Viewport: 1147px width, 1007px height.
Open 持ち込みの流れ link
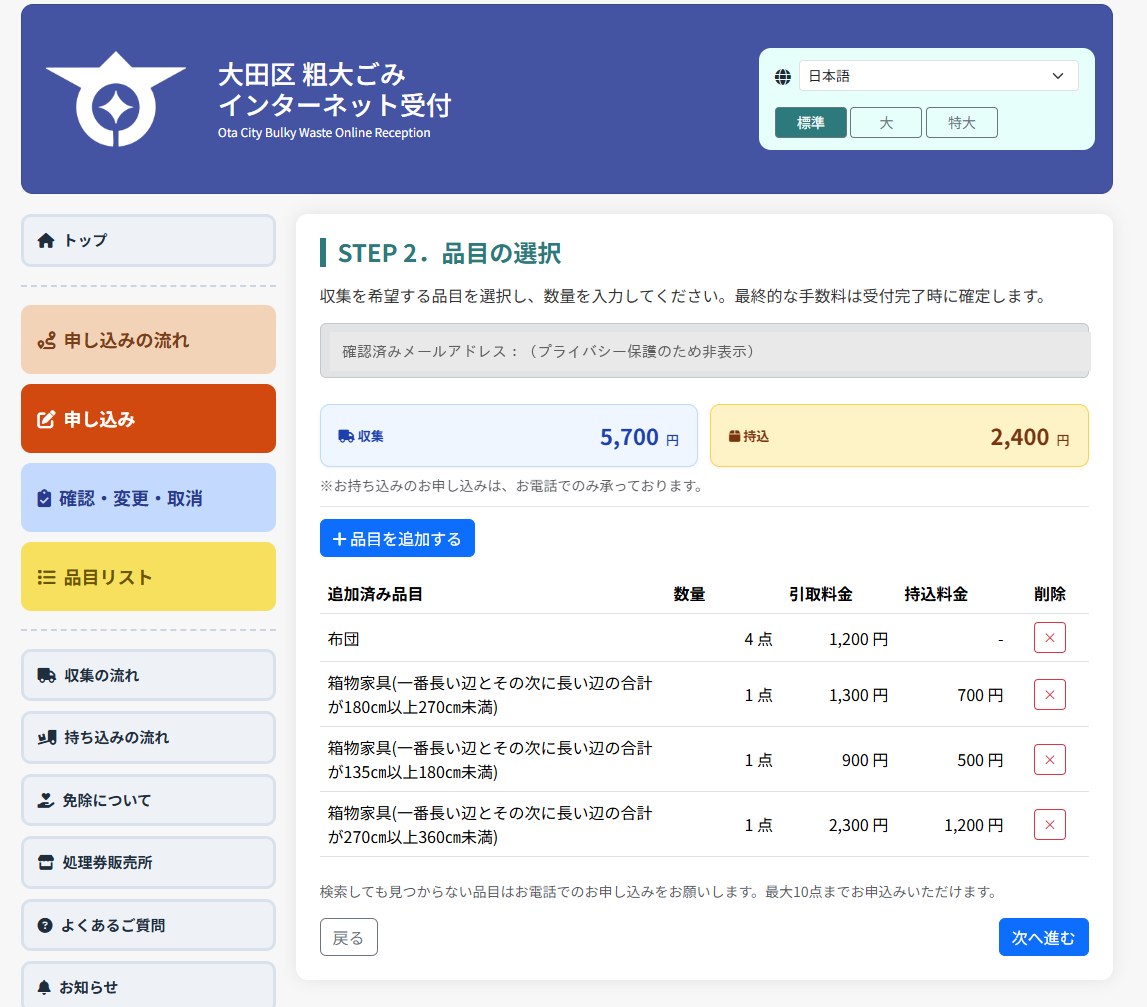[x=148, y=737]
